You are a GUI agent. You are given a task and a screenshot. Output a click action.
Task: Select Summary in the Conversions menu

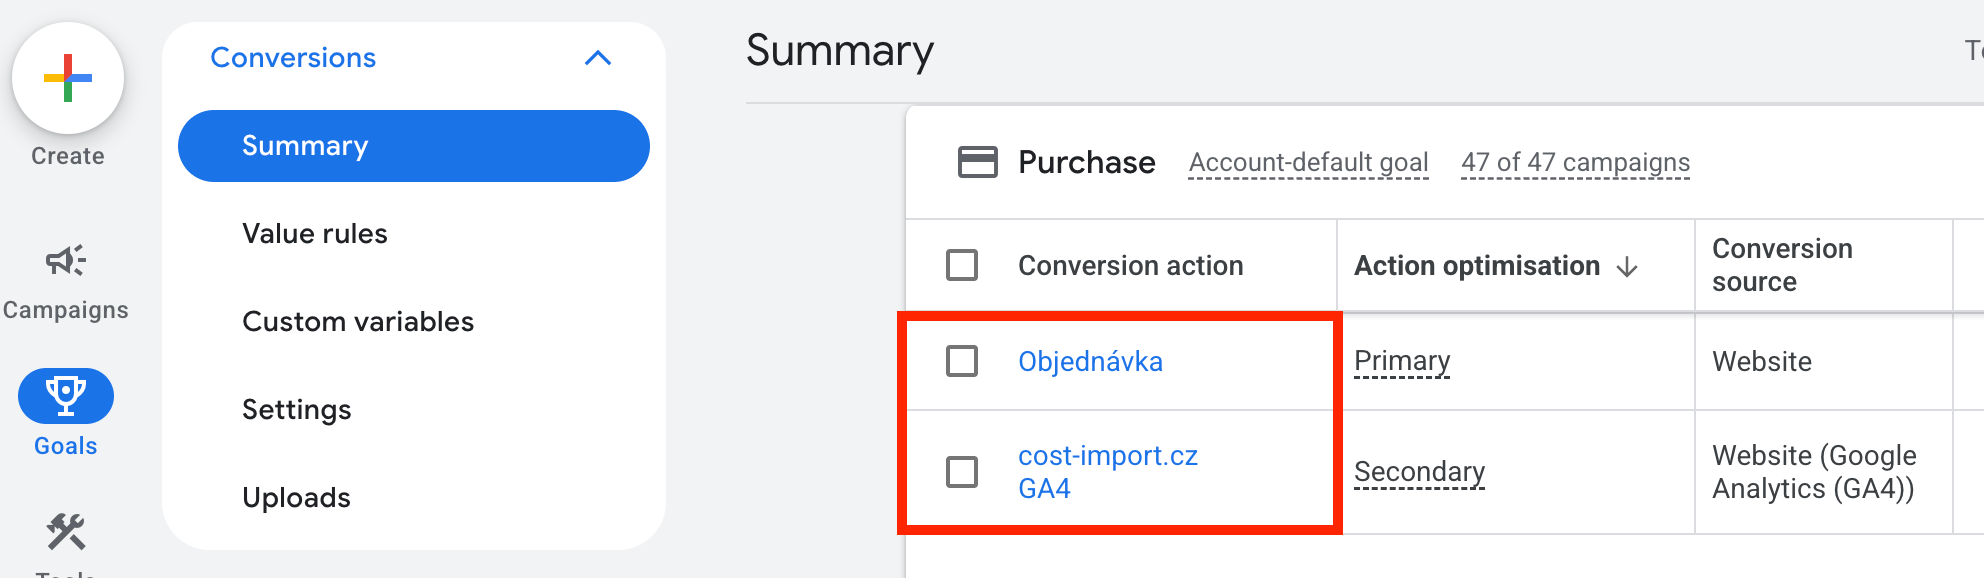(413, 146)
